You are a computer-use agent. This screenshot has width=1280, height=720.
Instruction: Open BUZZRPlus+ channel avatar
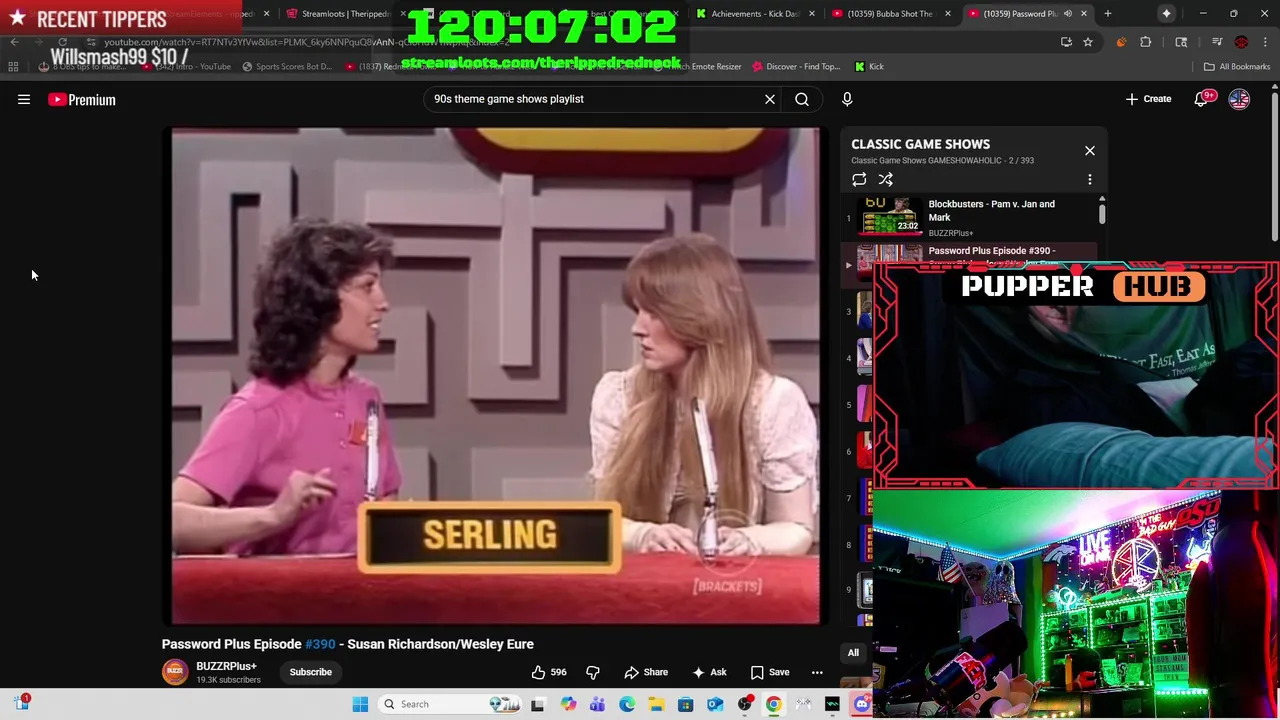coord(175,672)
